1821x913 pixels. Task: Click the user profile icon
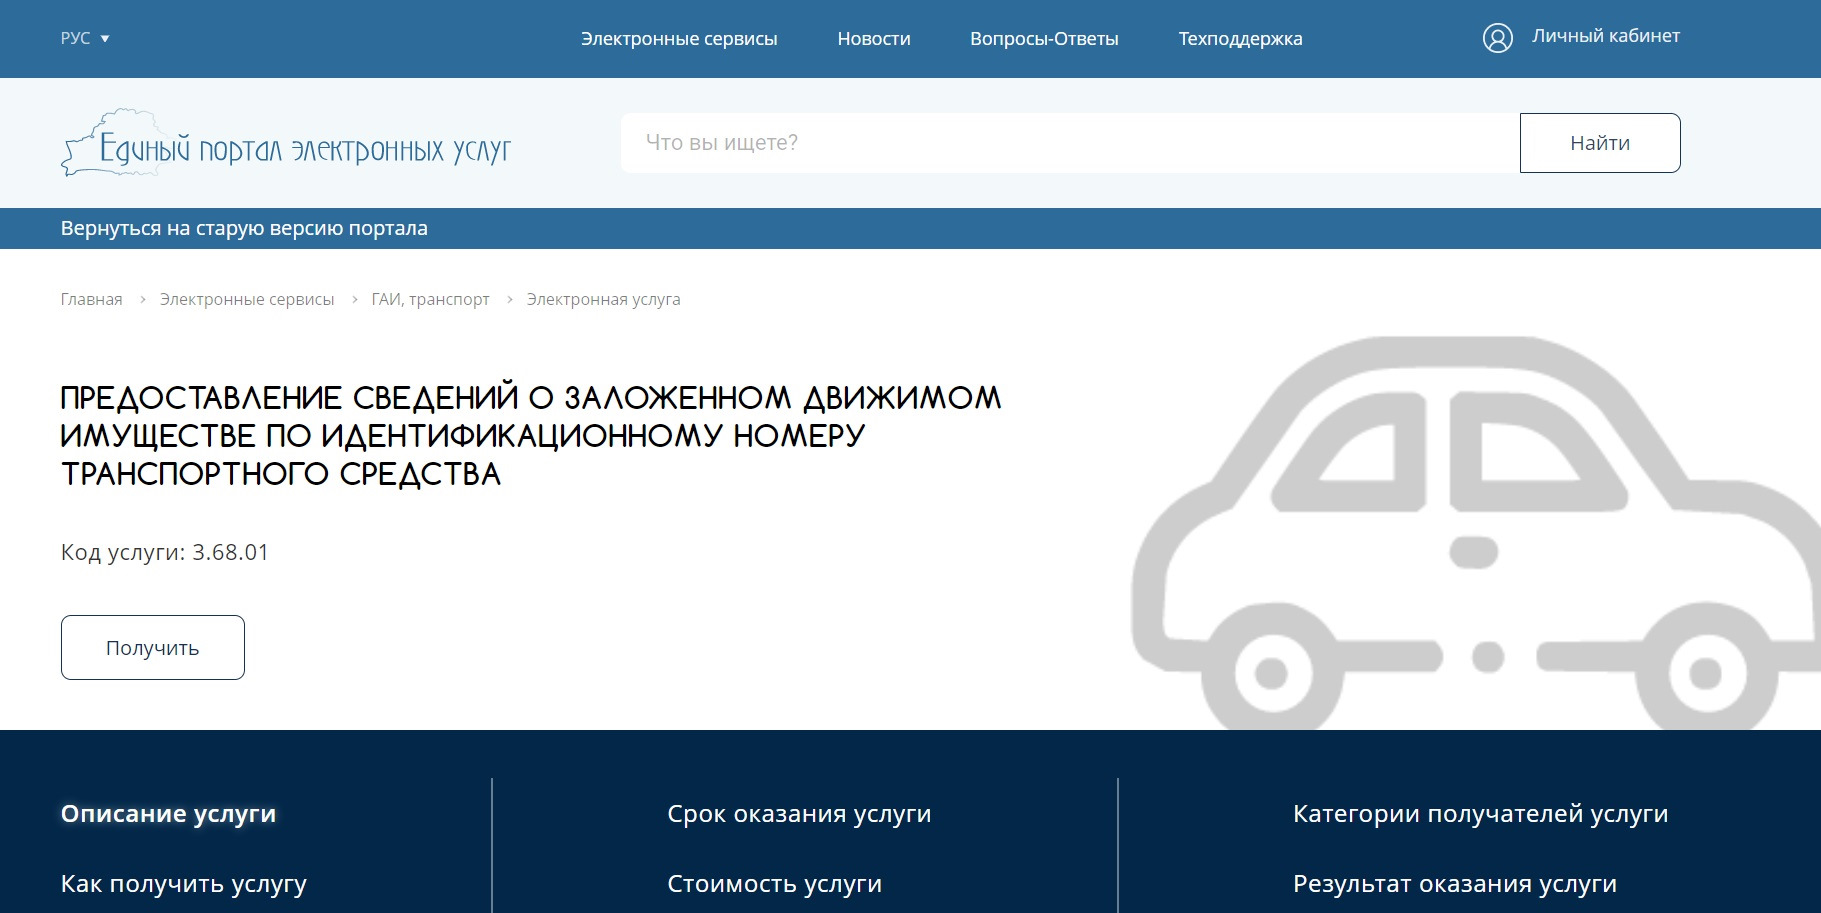(x=1497, y=38)
